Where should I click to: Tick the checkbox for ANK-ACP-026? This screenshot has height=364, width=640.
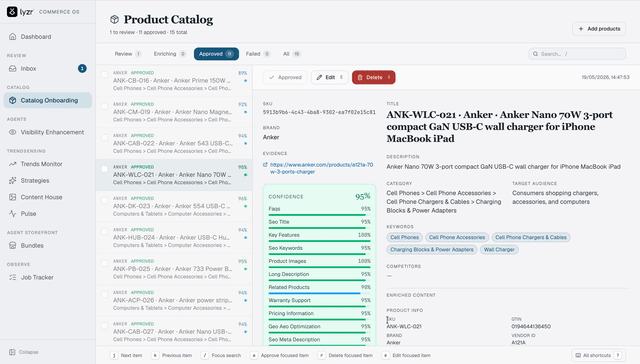pyautogui.click(x=104, y=295)
